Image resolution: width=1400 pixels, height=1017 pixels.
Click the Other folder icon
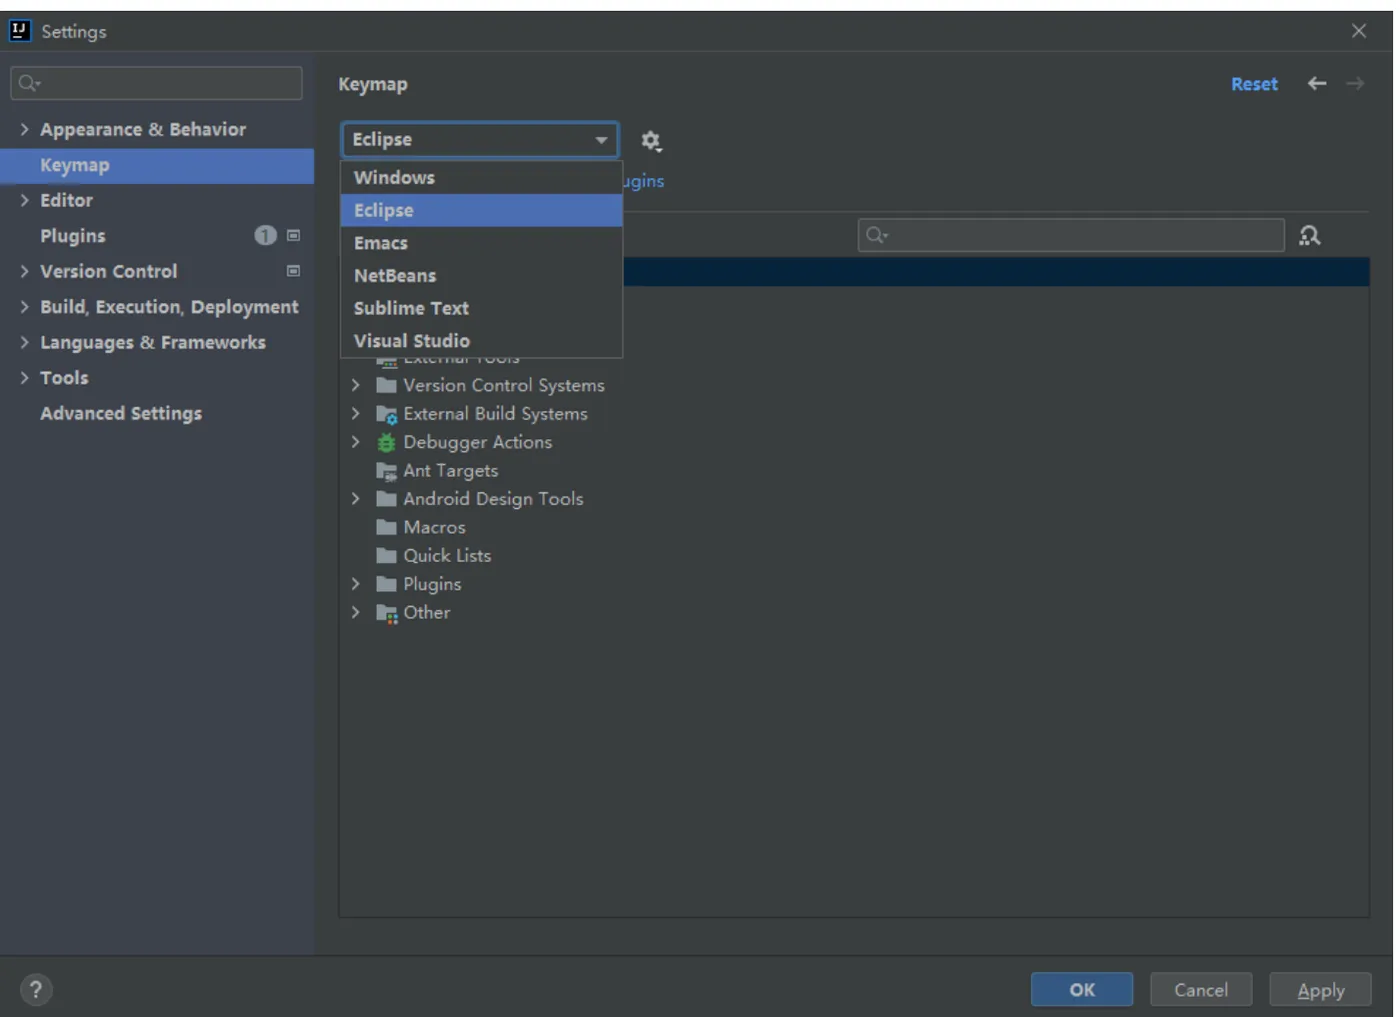click(x=387, y=613)
